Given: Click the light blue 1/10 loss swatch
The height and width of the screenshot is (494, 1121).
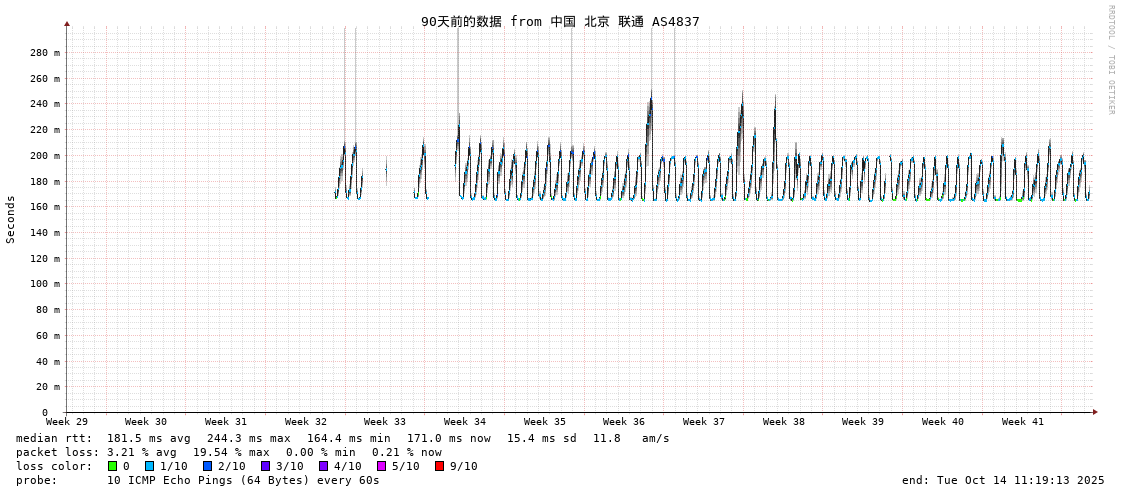Looking at the screenshot, I should [x=150, y=466].
